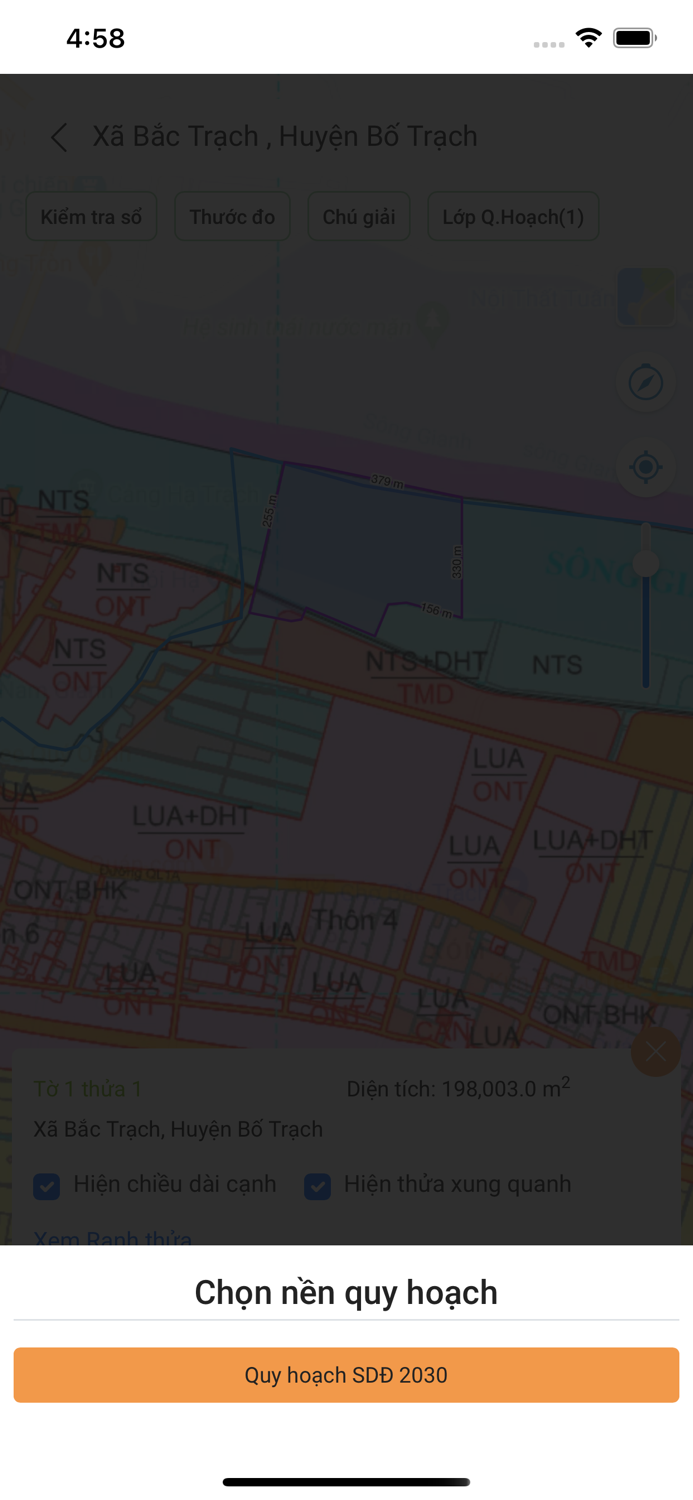Go back using the left chevron arrow

[59, 137]
